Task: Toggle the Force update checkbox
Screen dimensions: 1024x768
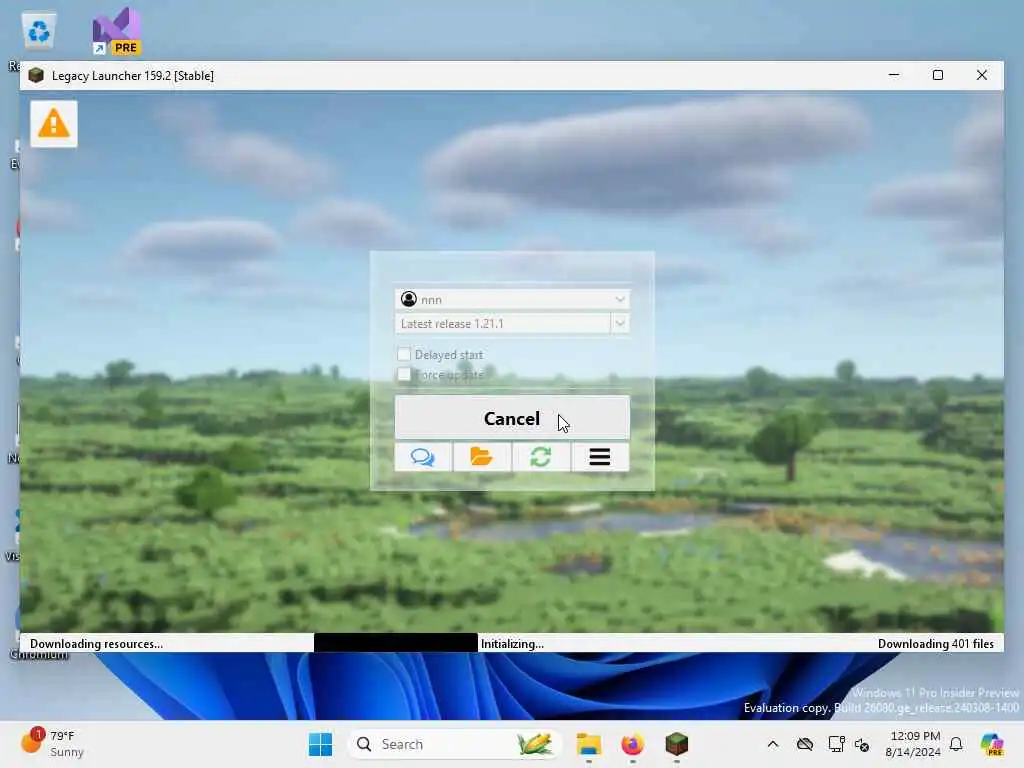Action: pos(404,374)
